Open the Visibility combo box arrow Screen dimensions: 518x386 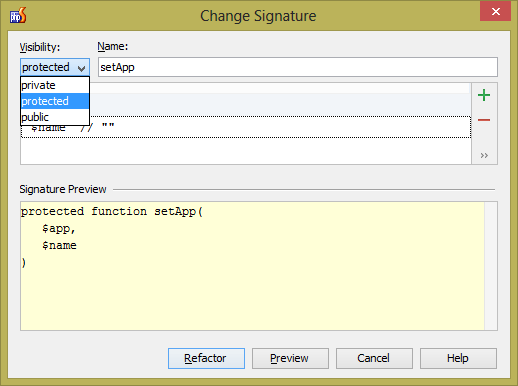tap(81, 68)
